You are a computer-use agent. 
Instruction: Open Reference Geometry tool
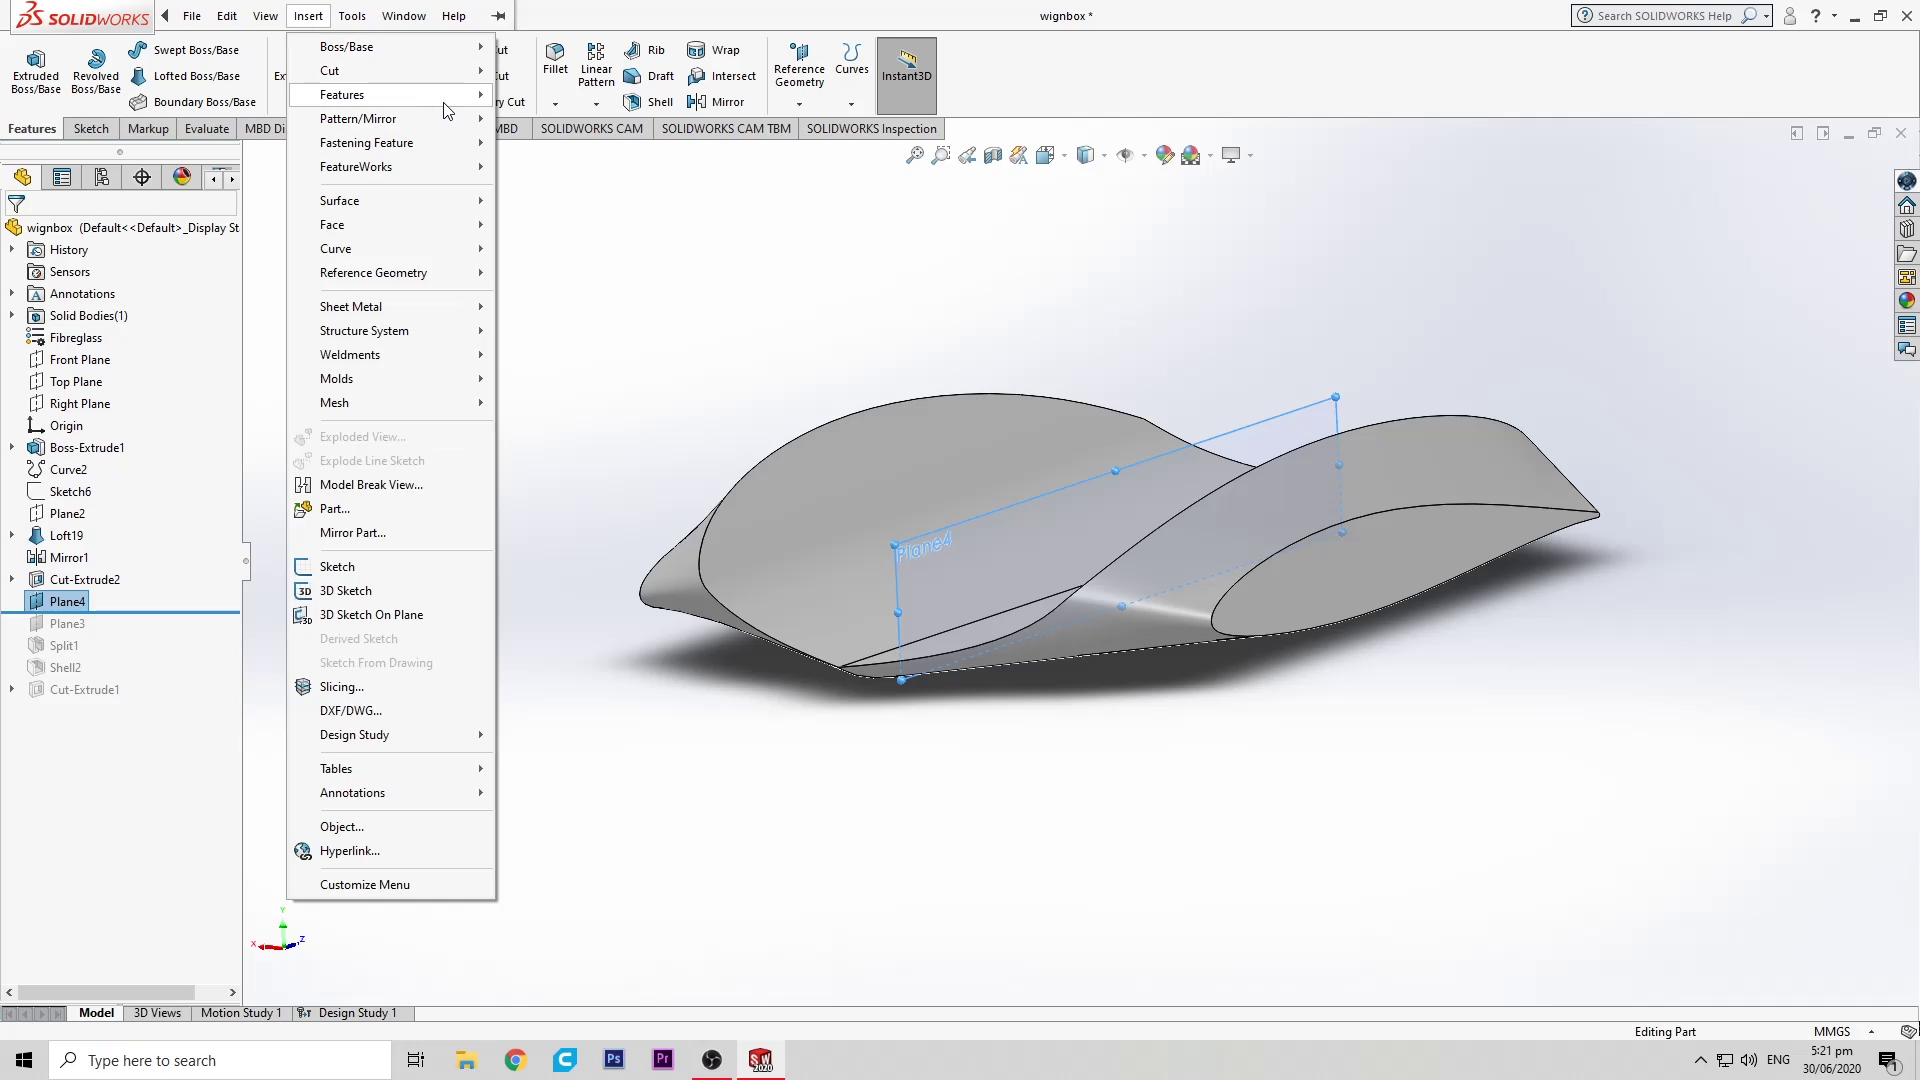(799, 65)
